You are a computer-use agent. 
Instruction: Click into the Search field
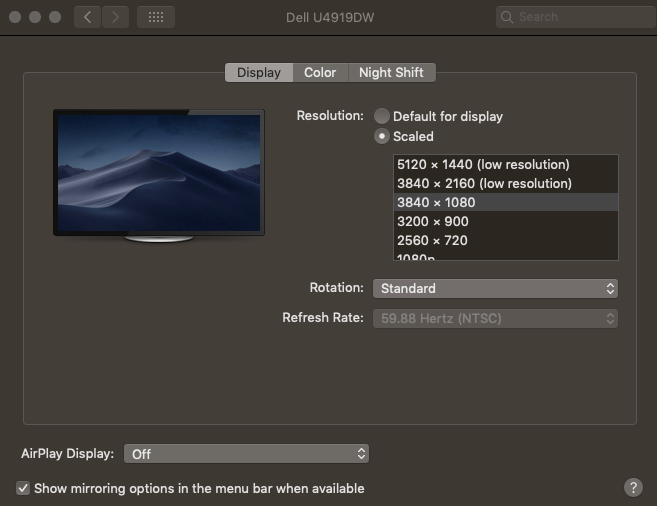pos(576,17)
